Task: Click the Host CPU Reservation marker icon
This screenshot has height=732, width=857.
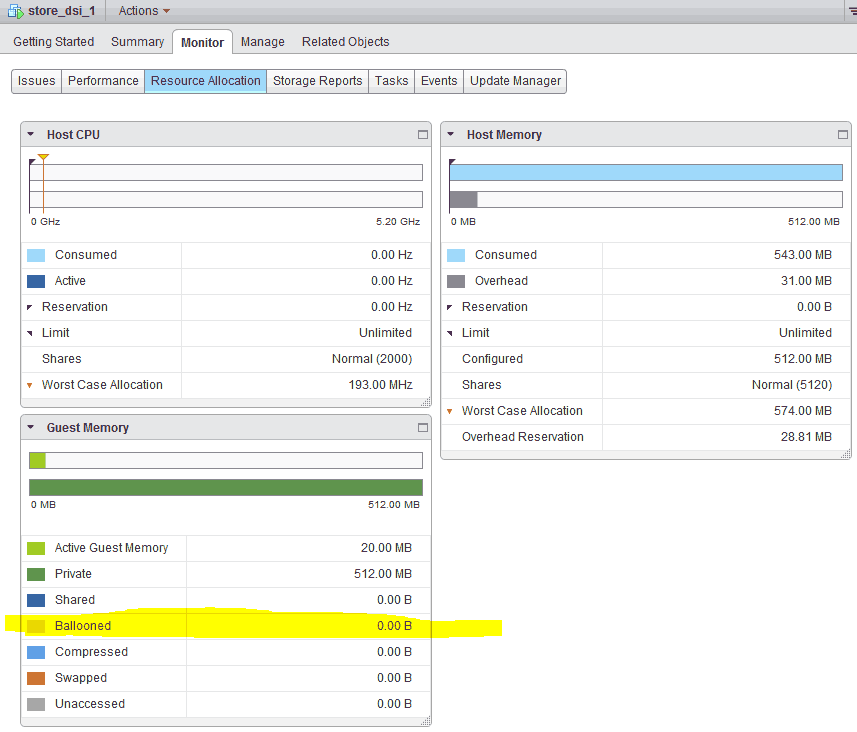Action: point(30,307)
